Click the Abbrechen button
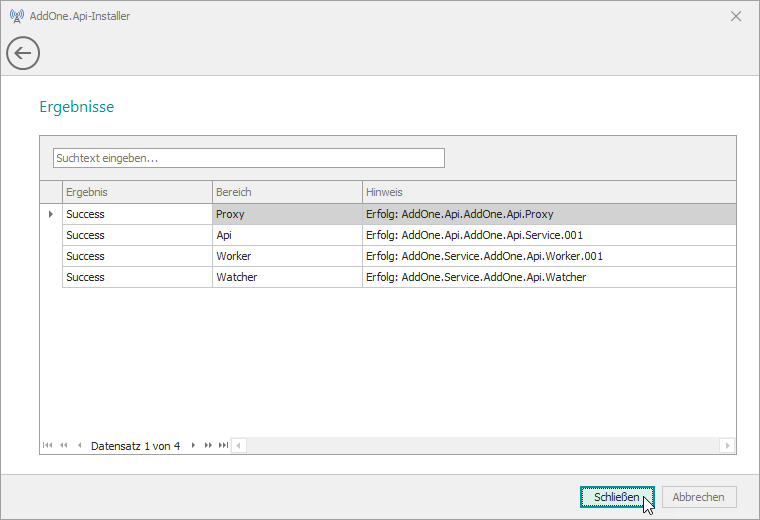 click(x=699, y=497)
